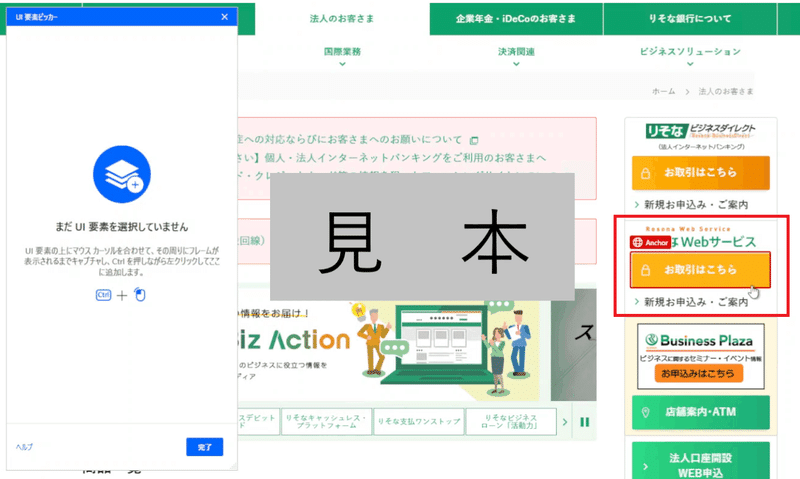Click the external-link icon after お願いについて
This screenshot has height=479, width=800.
[x=474, y=140]
